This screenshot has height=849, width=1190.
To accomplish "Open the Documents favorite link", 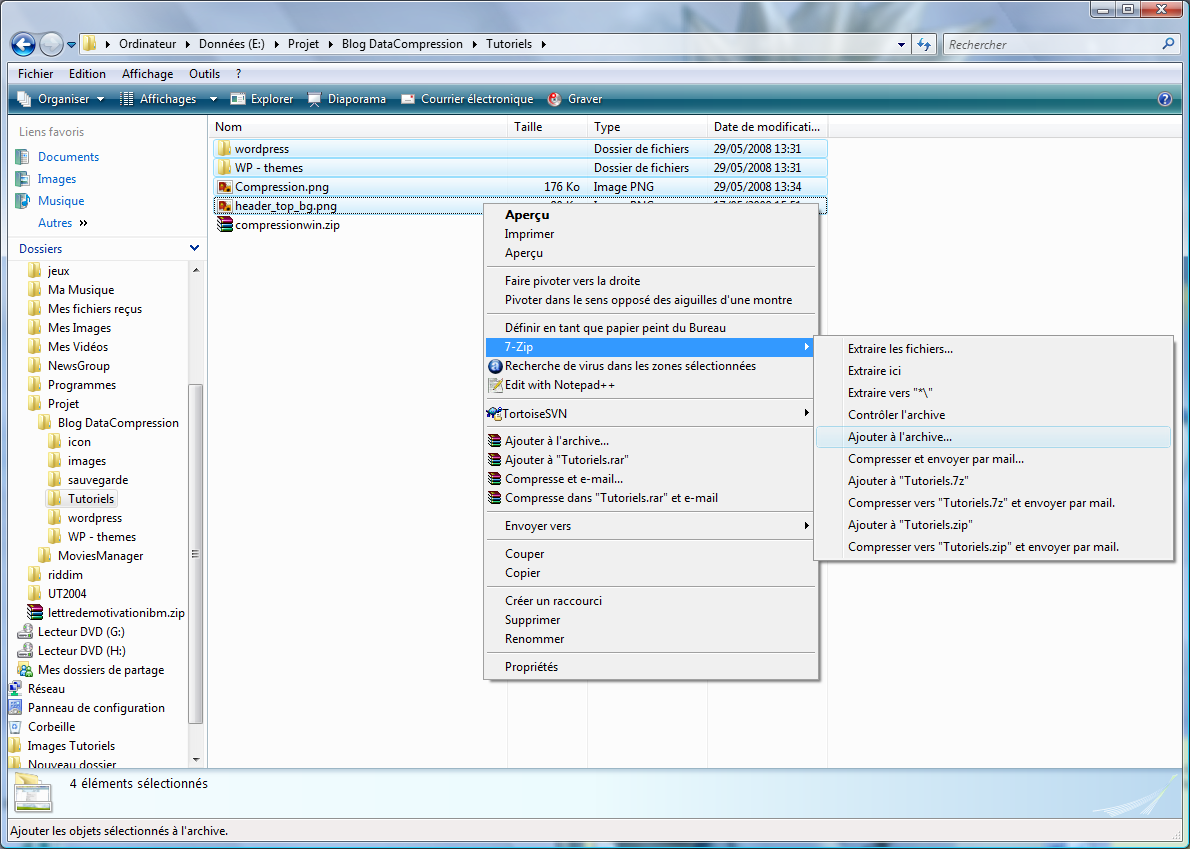I will click(x=68, y=157).
